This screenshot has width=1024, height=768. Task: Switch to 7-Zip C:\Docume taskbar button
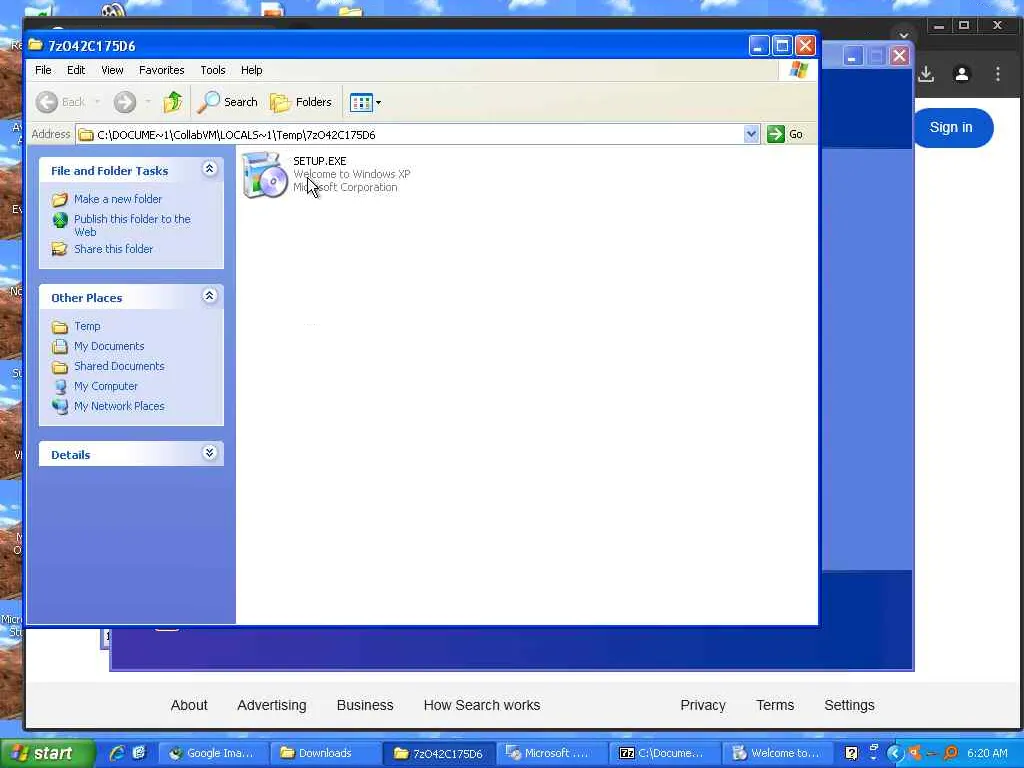(x=663, y=754)
